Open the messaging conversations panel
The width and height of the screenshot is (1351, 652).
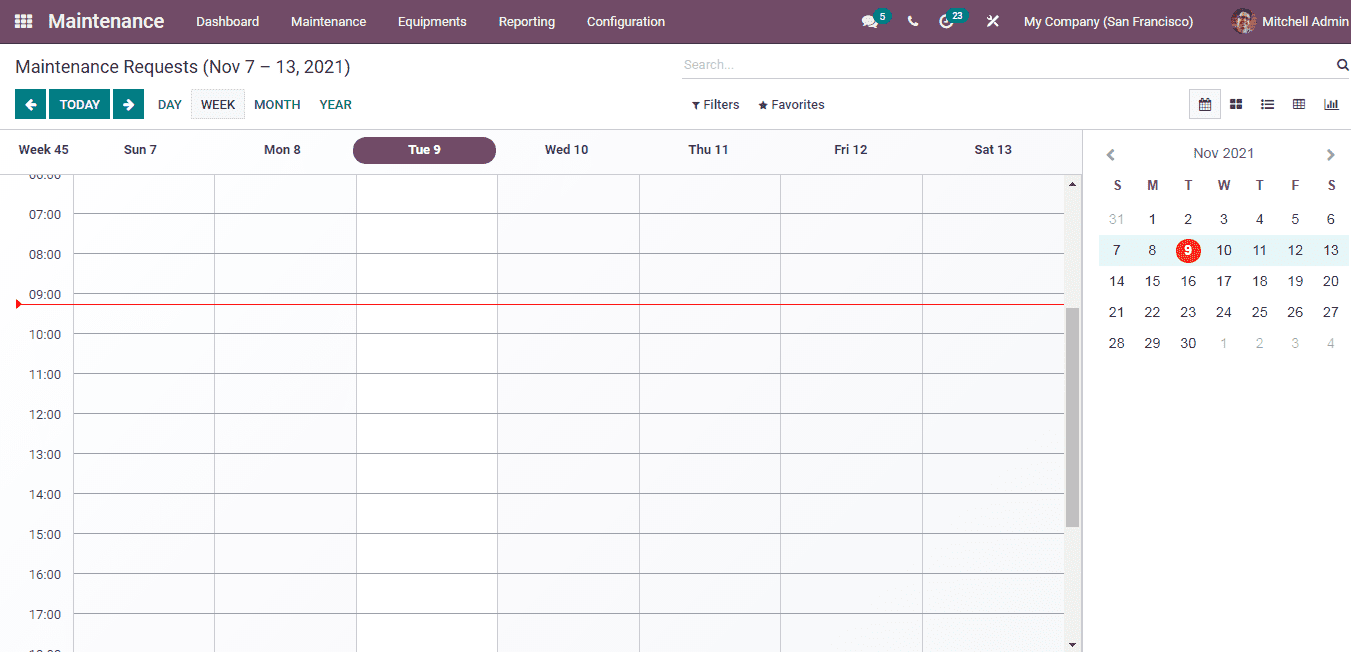870,20
